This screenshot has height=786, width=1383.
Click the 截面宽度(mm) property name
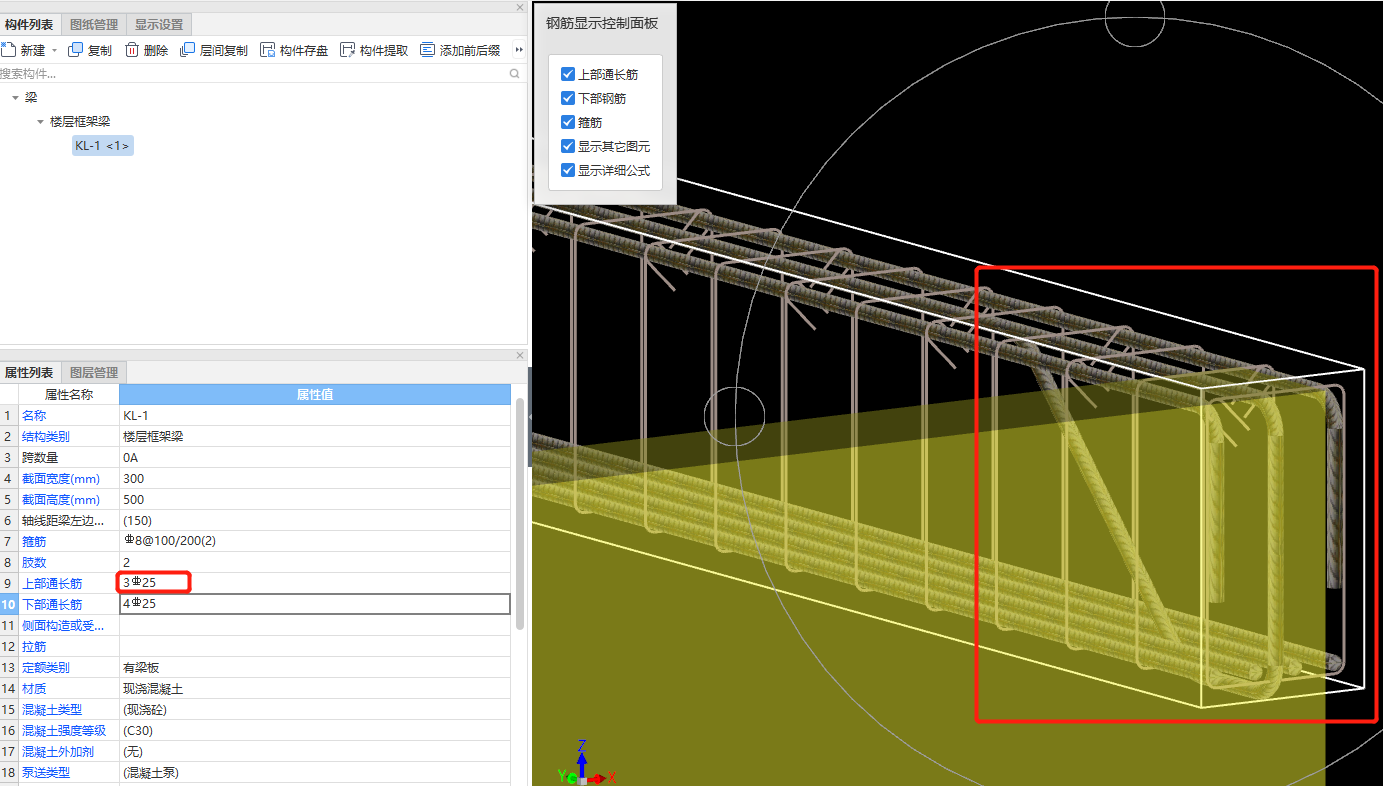pos(62,478)
